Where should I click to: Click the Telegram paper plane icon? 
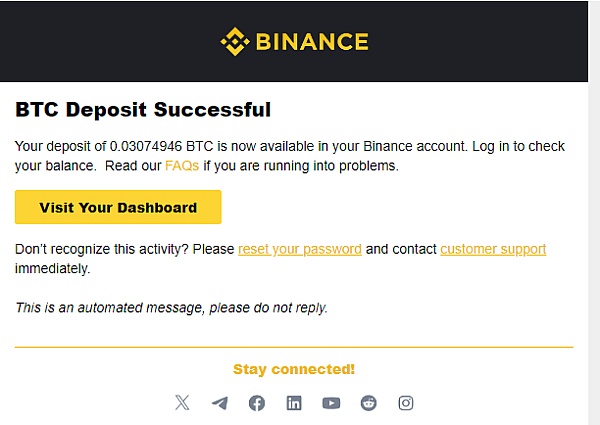(220, 403)
